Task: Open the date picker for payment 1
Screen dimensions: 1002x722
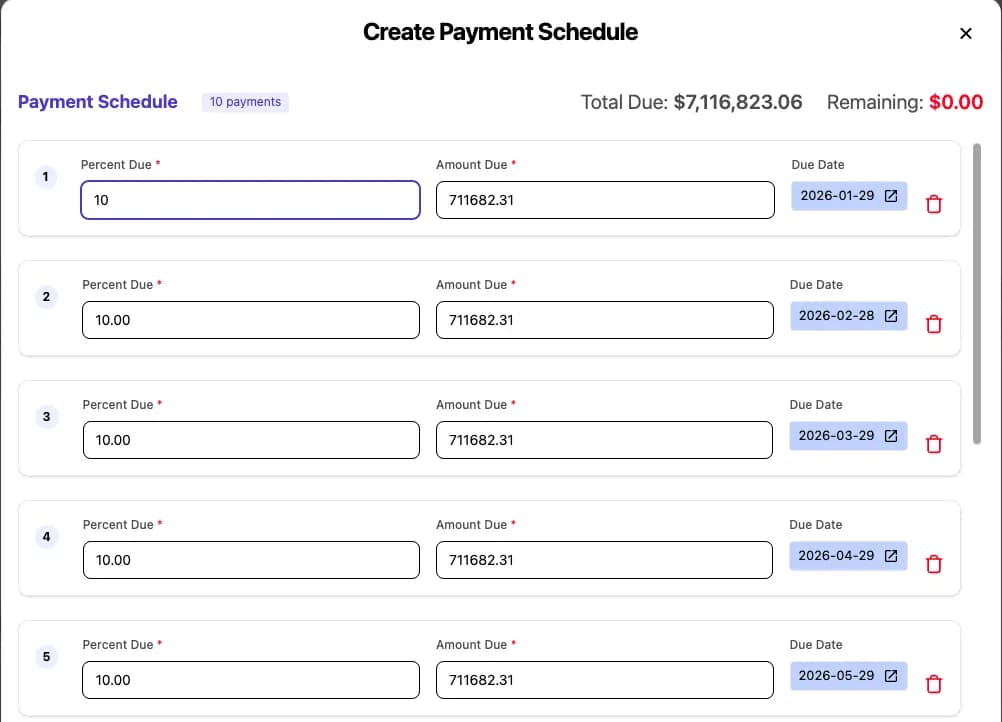Action: coord(891,195)
